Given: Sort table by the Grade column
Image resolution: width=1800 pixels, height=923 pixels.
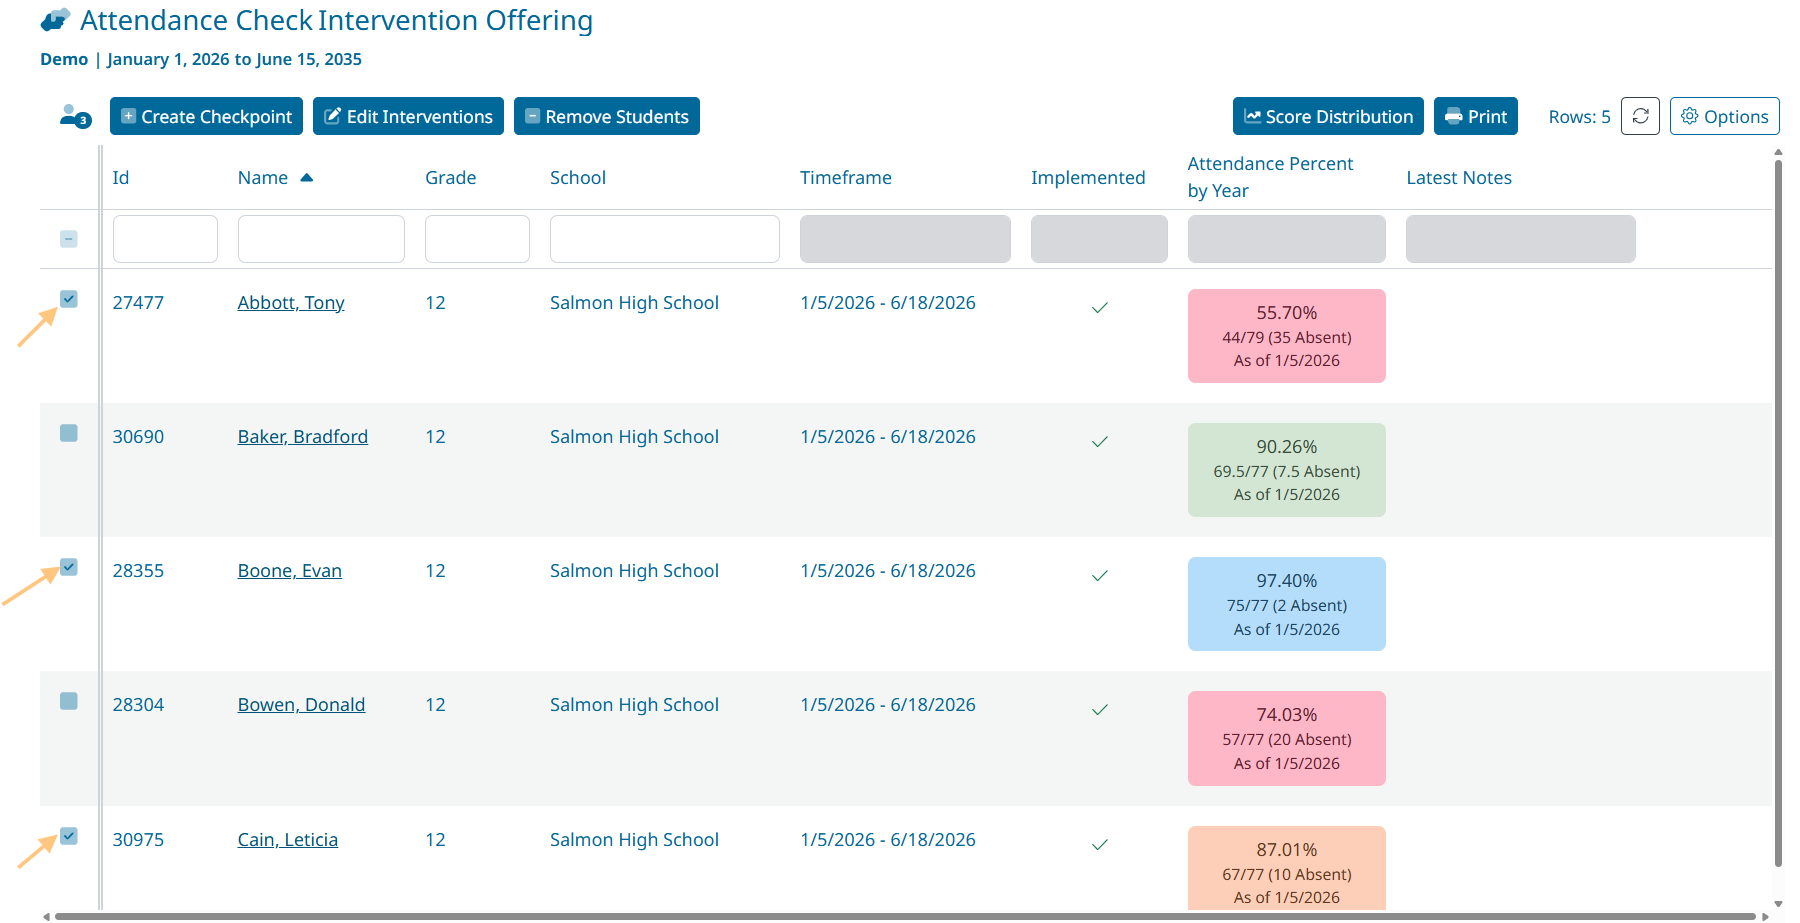Looking at the screenshot, I should point(450,178).
